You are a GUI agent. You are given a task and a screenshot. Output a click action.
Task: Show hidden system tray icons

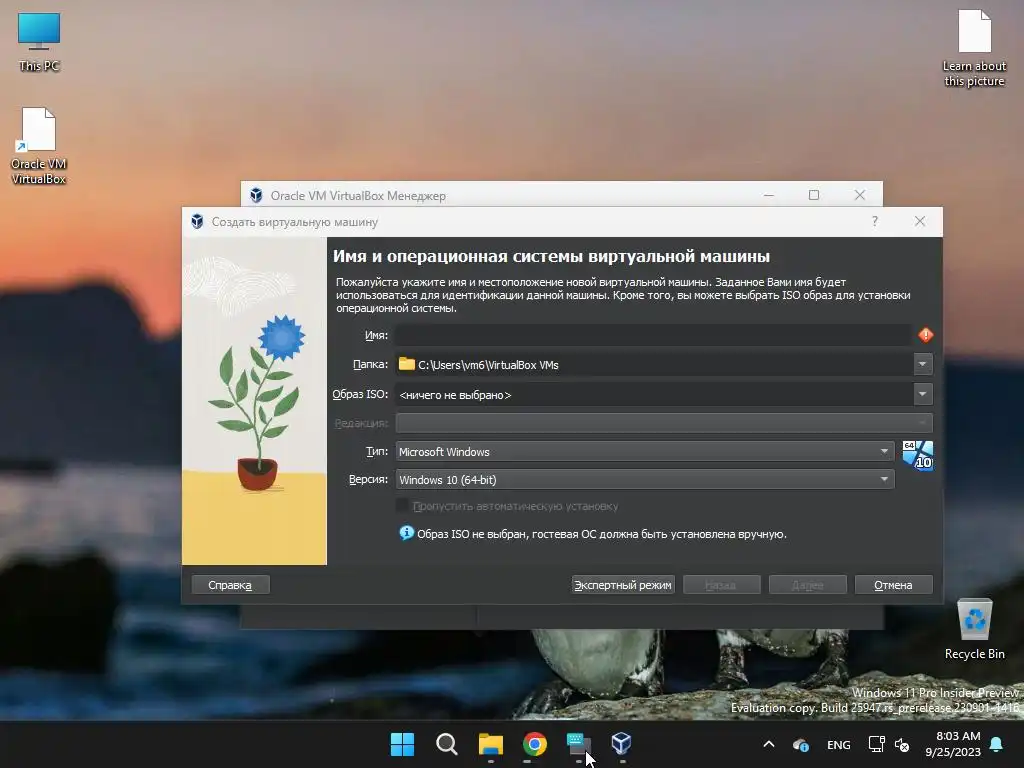click(x=769, y=744)
